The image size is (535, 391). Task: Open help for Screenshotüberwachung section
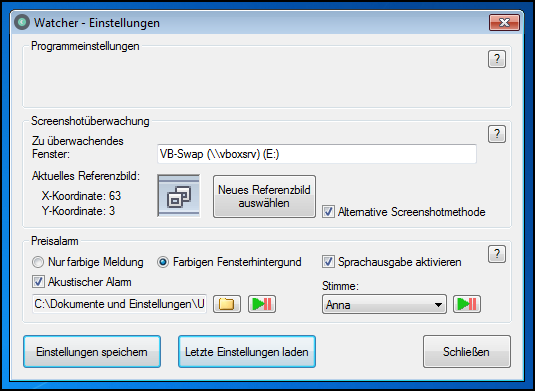point(497,134)
